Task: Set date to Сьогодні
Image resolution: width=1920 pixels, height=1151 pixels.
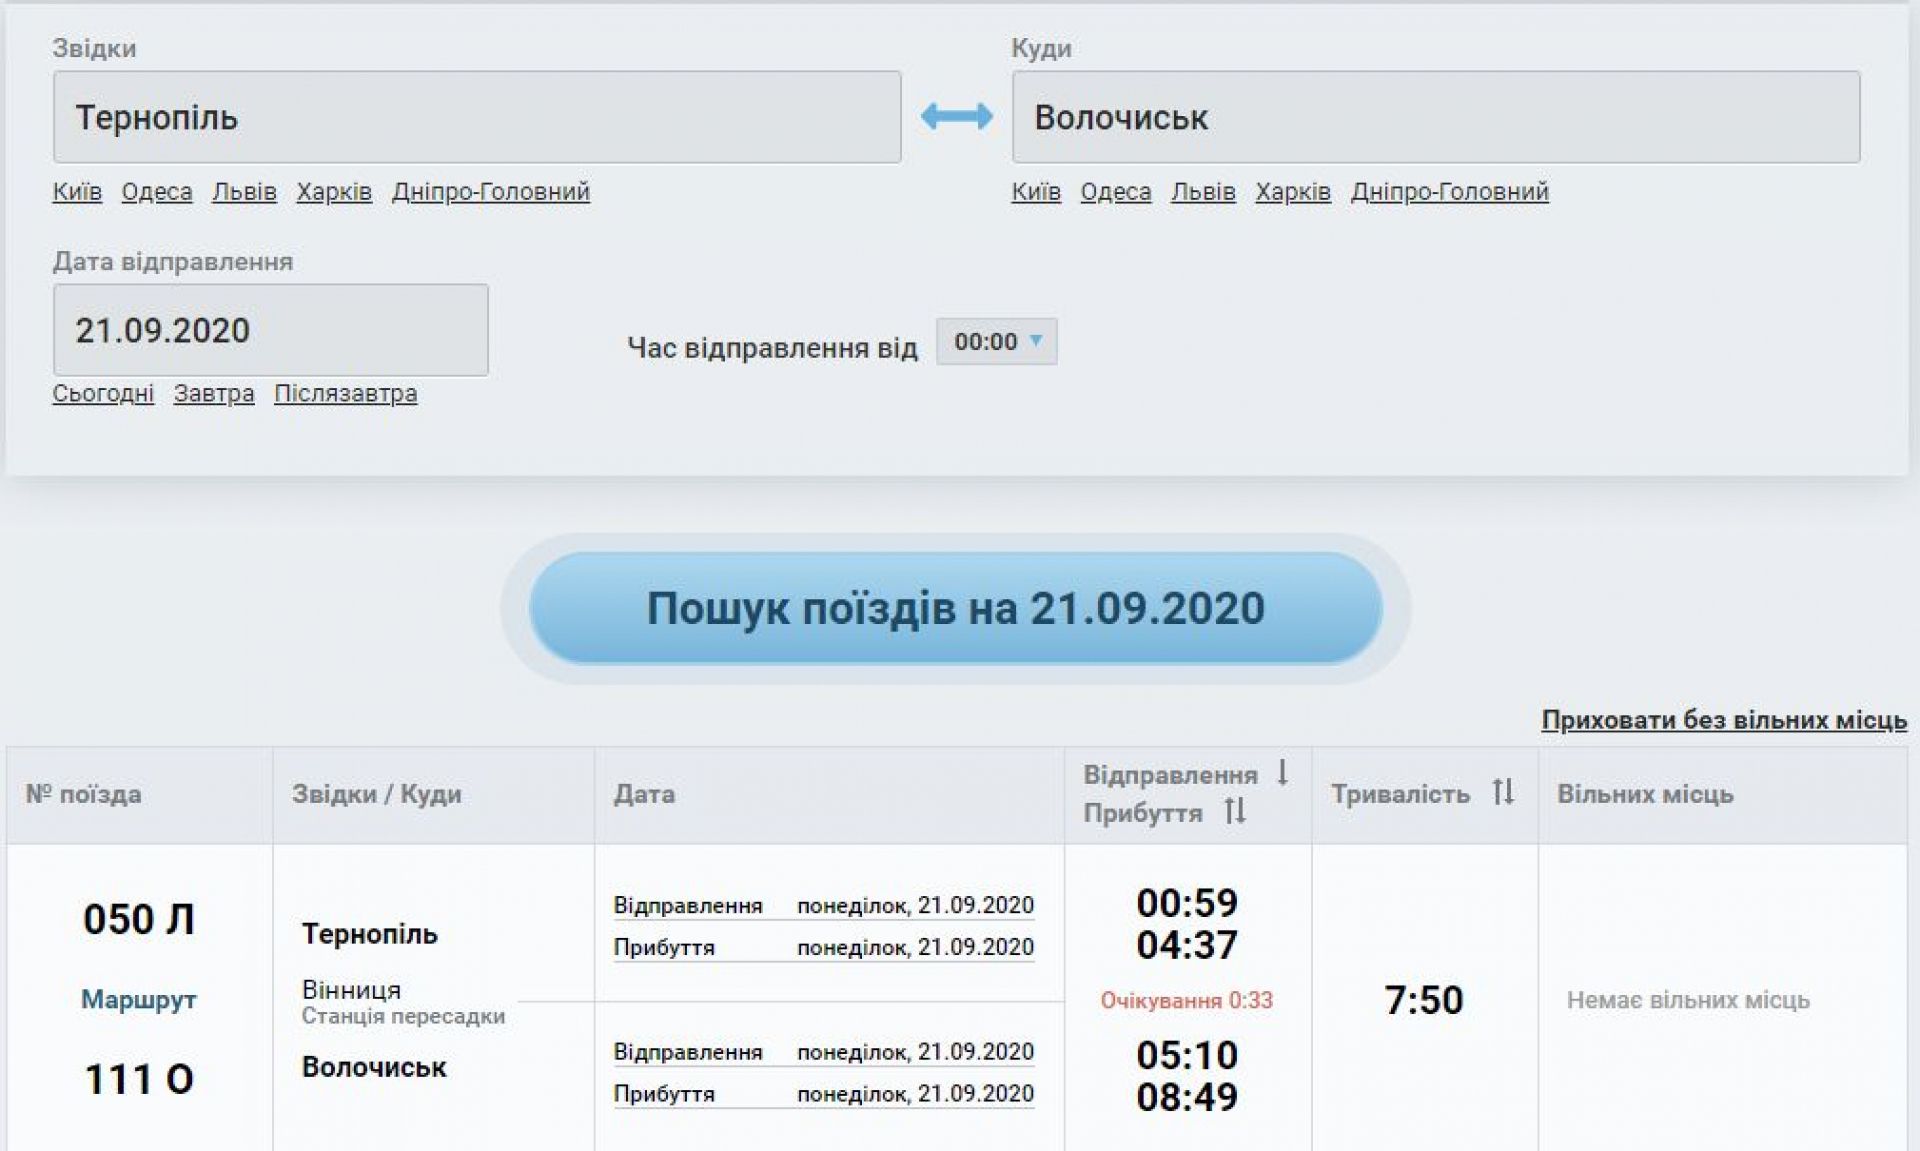Action: coord(103,394)
